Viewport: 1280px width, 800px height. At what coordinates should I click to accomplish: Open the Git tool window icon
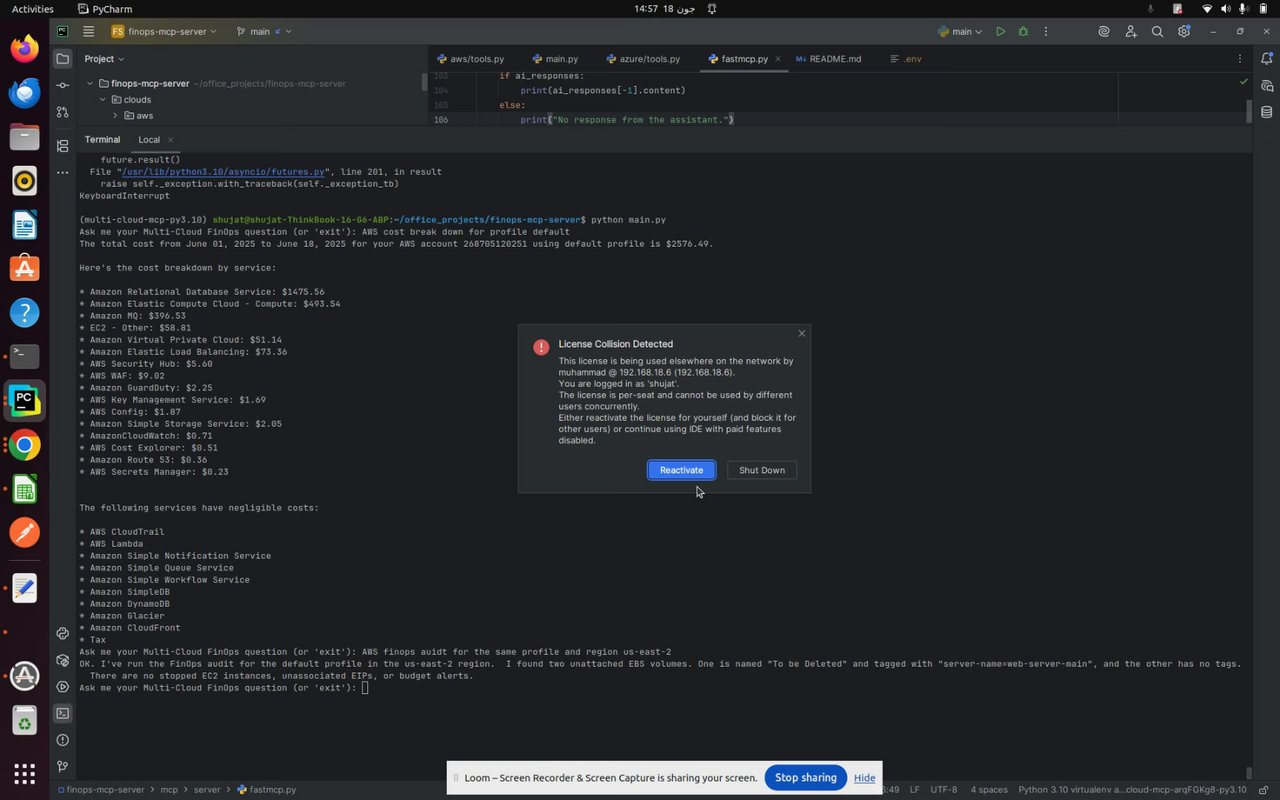click(x=62, y=767)
